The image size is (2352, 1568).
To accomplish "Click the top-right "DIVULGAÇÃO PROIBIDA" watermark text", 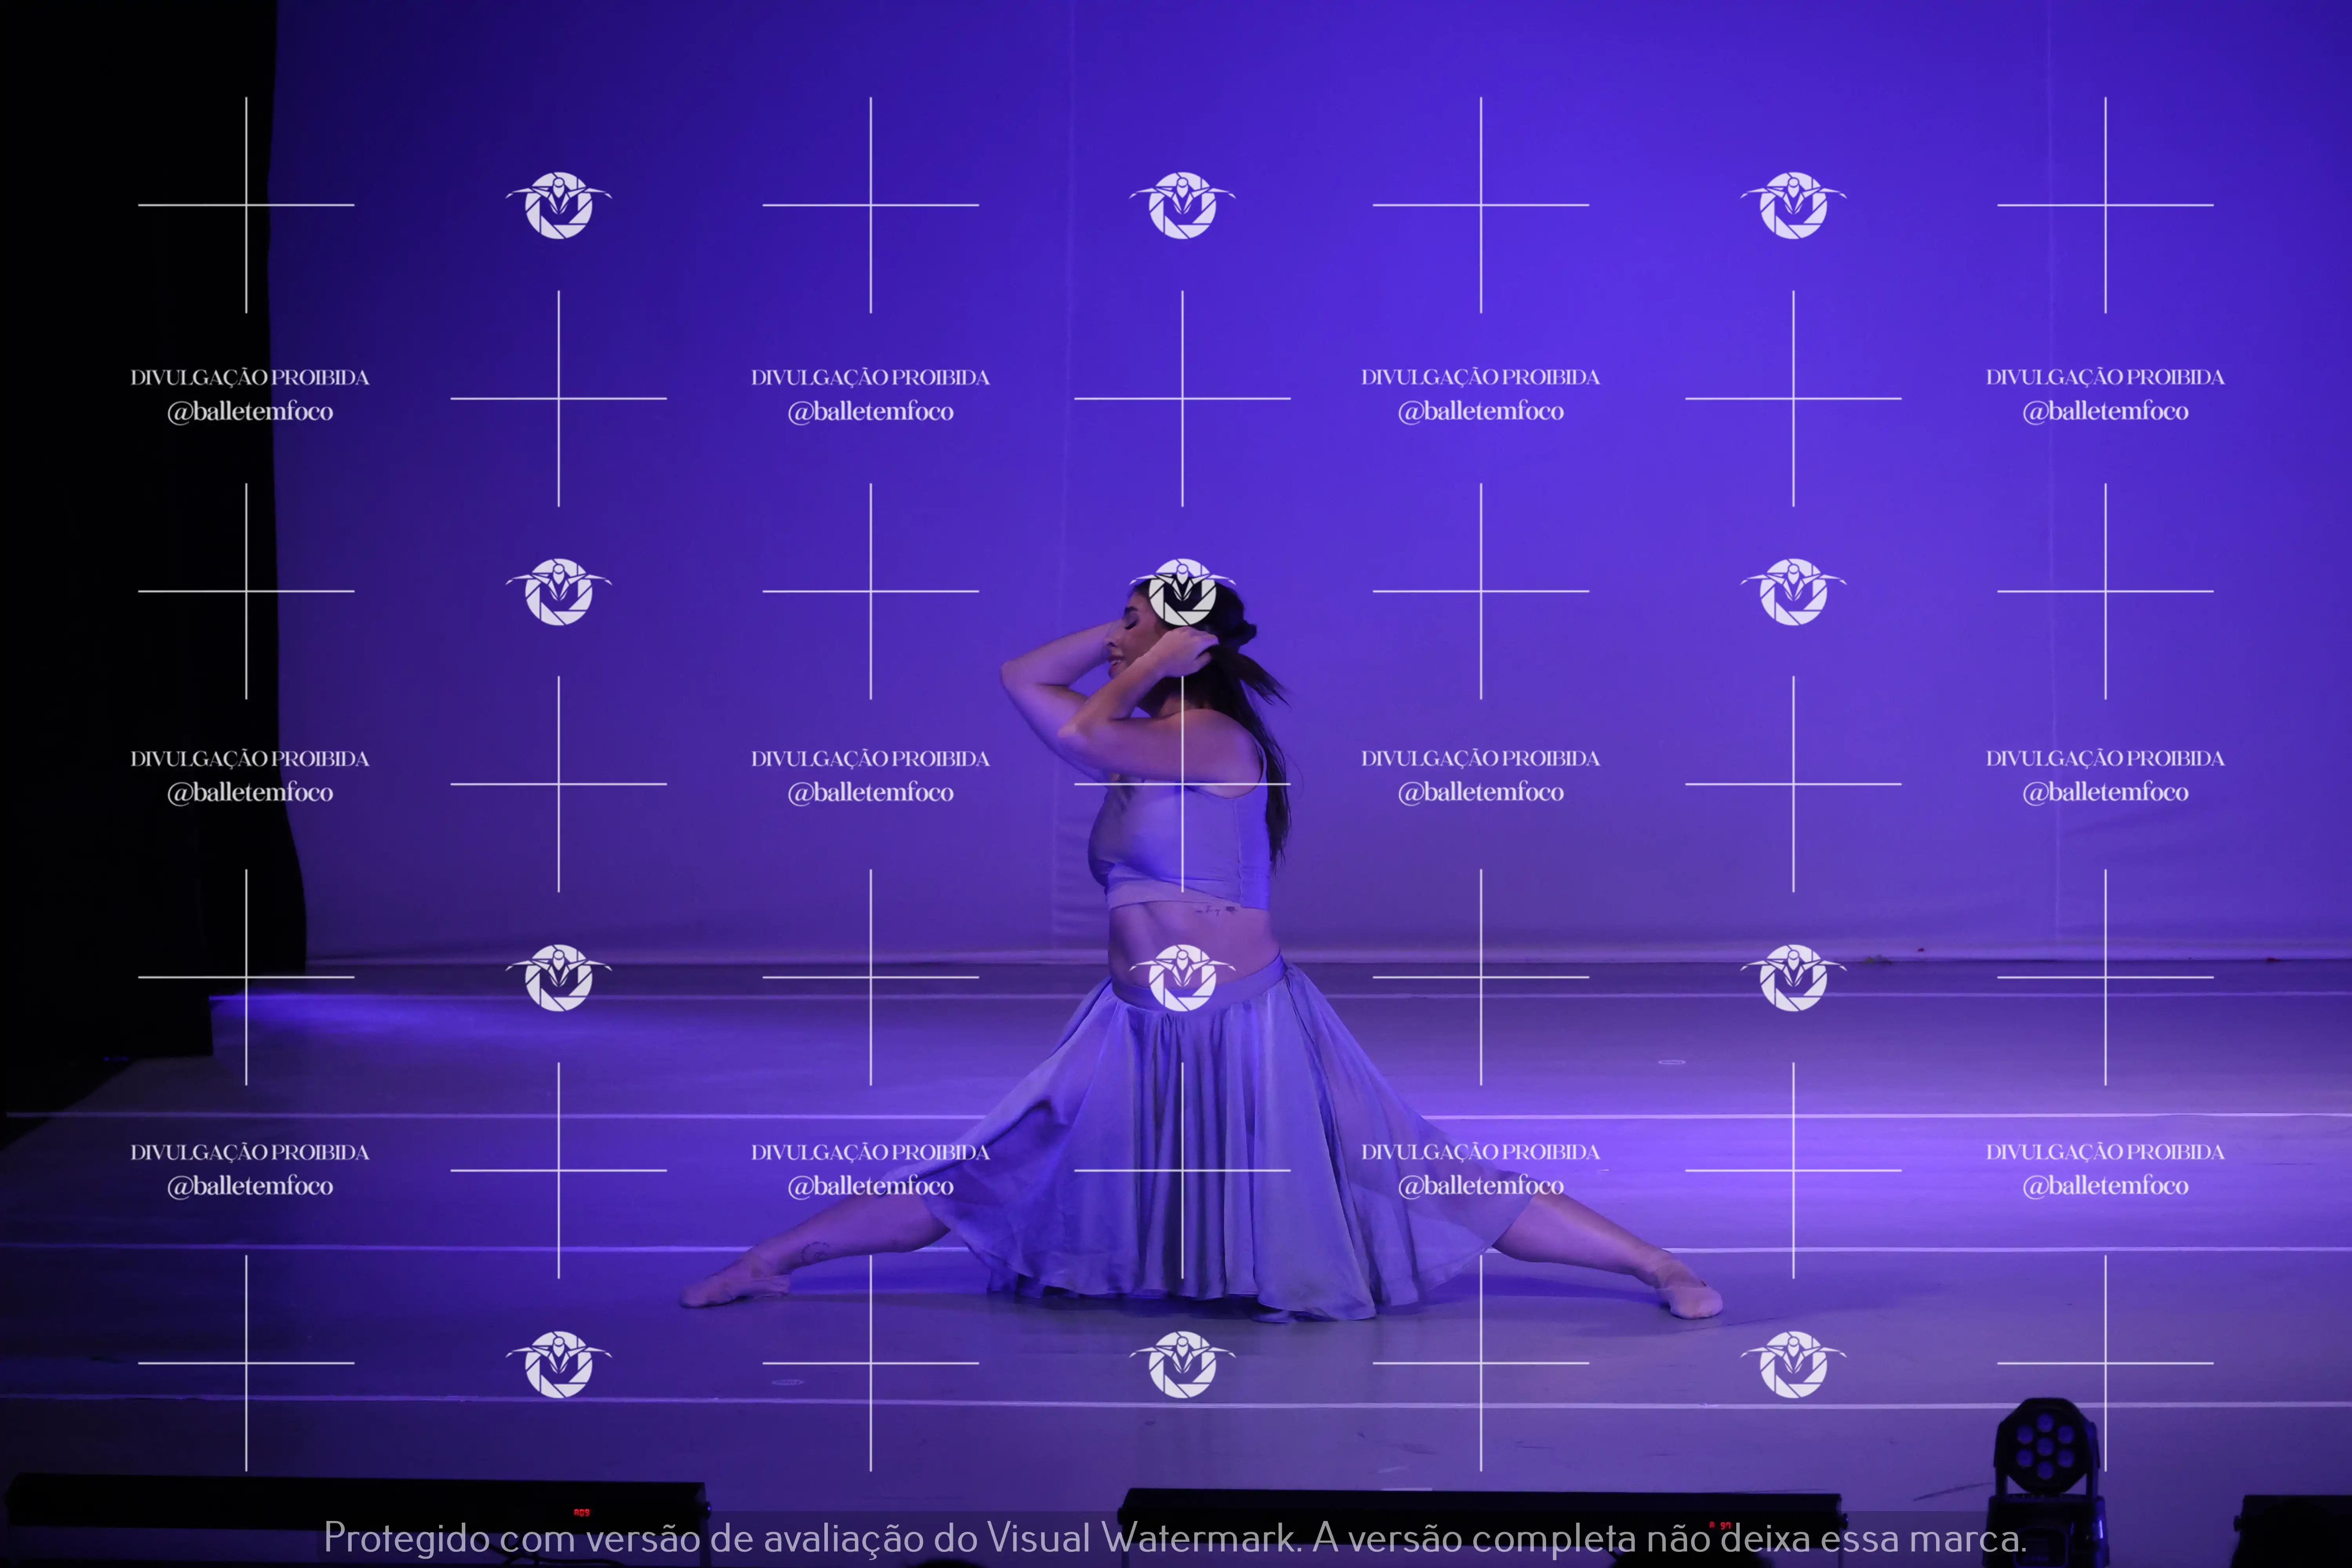I will pos(2105,377).
